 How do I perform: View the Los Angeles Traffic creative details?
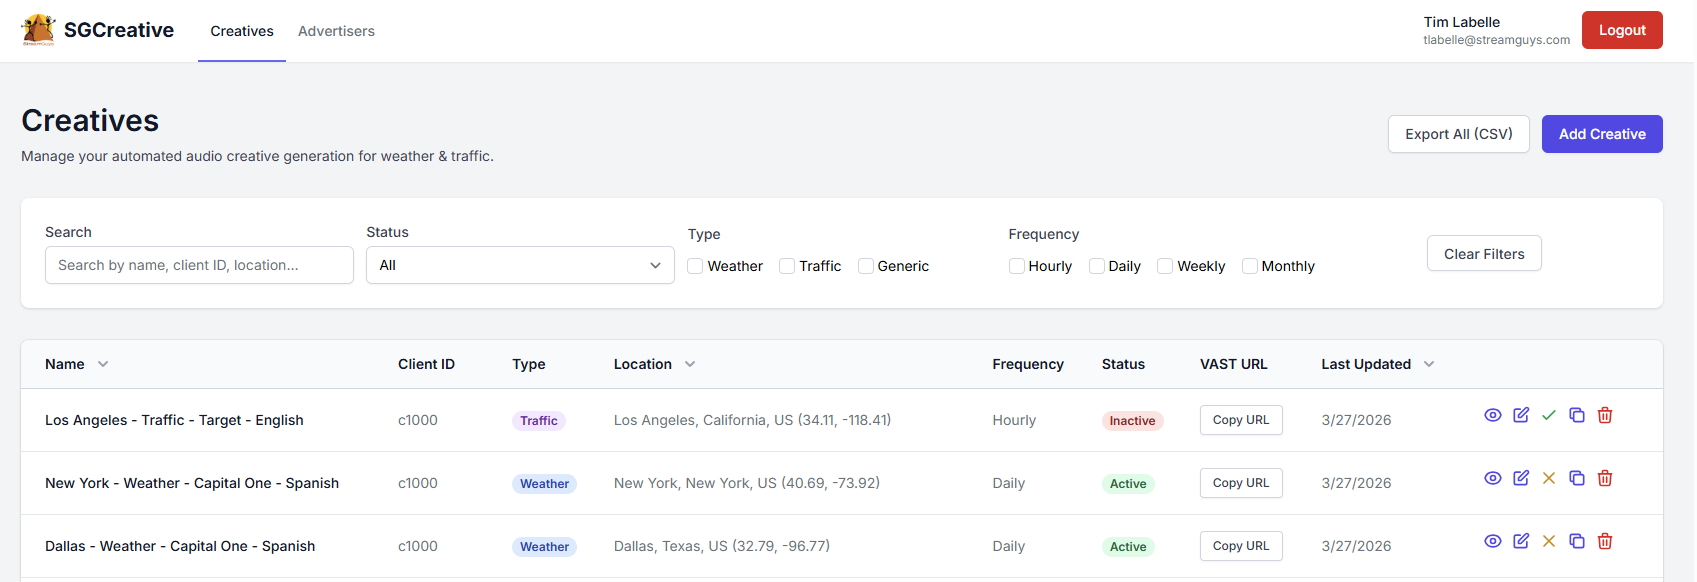(x=1492, y=415)
